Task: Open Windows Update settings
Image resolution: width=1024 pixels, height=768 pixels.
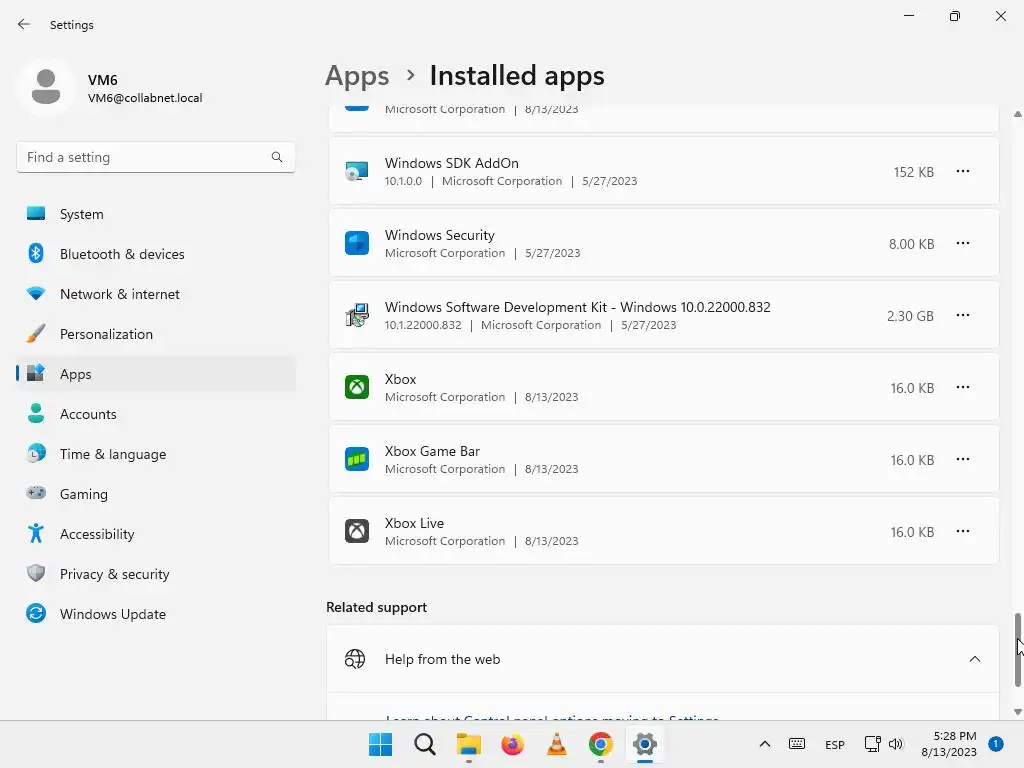Action: (156, 614)
